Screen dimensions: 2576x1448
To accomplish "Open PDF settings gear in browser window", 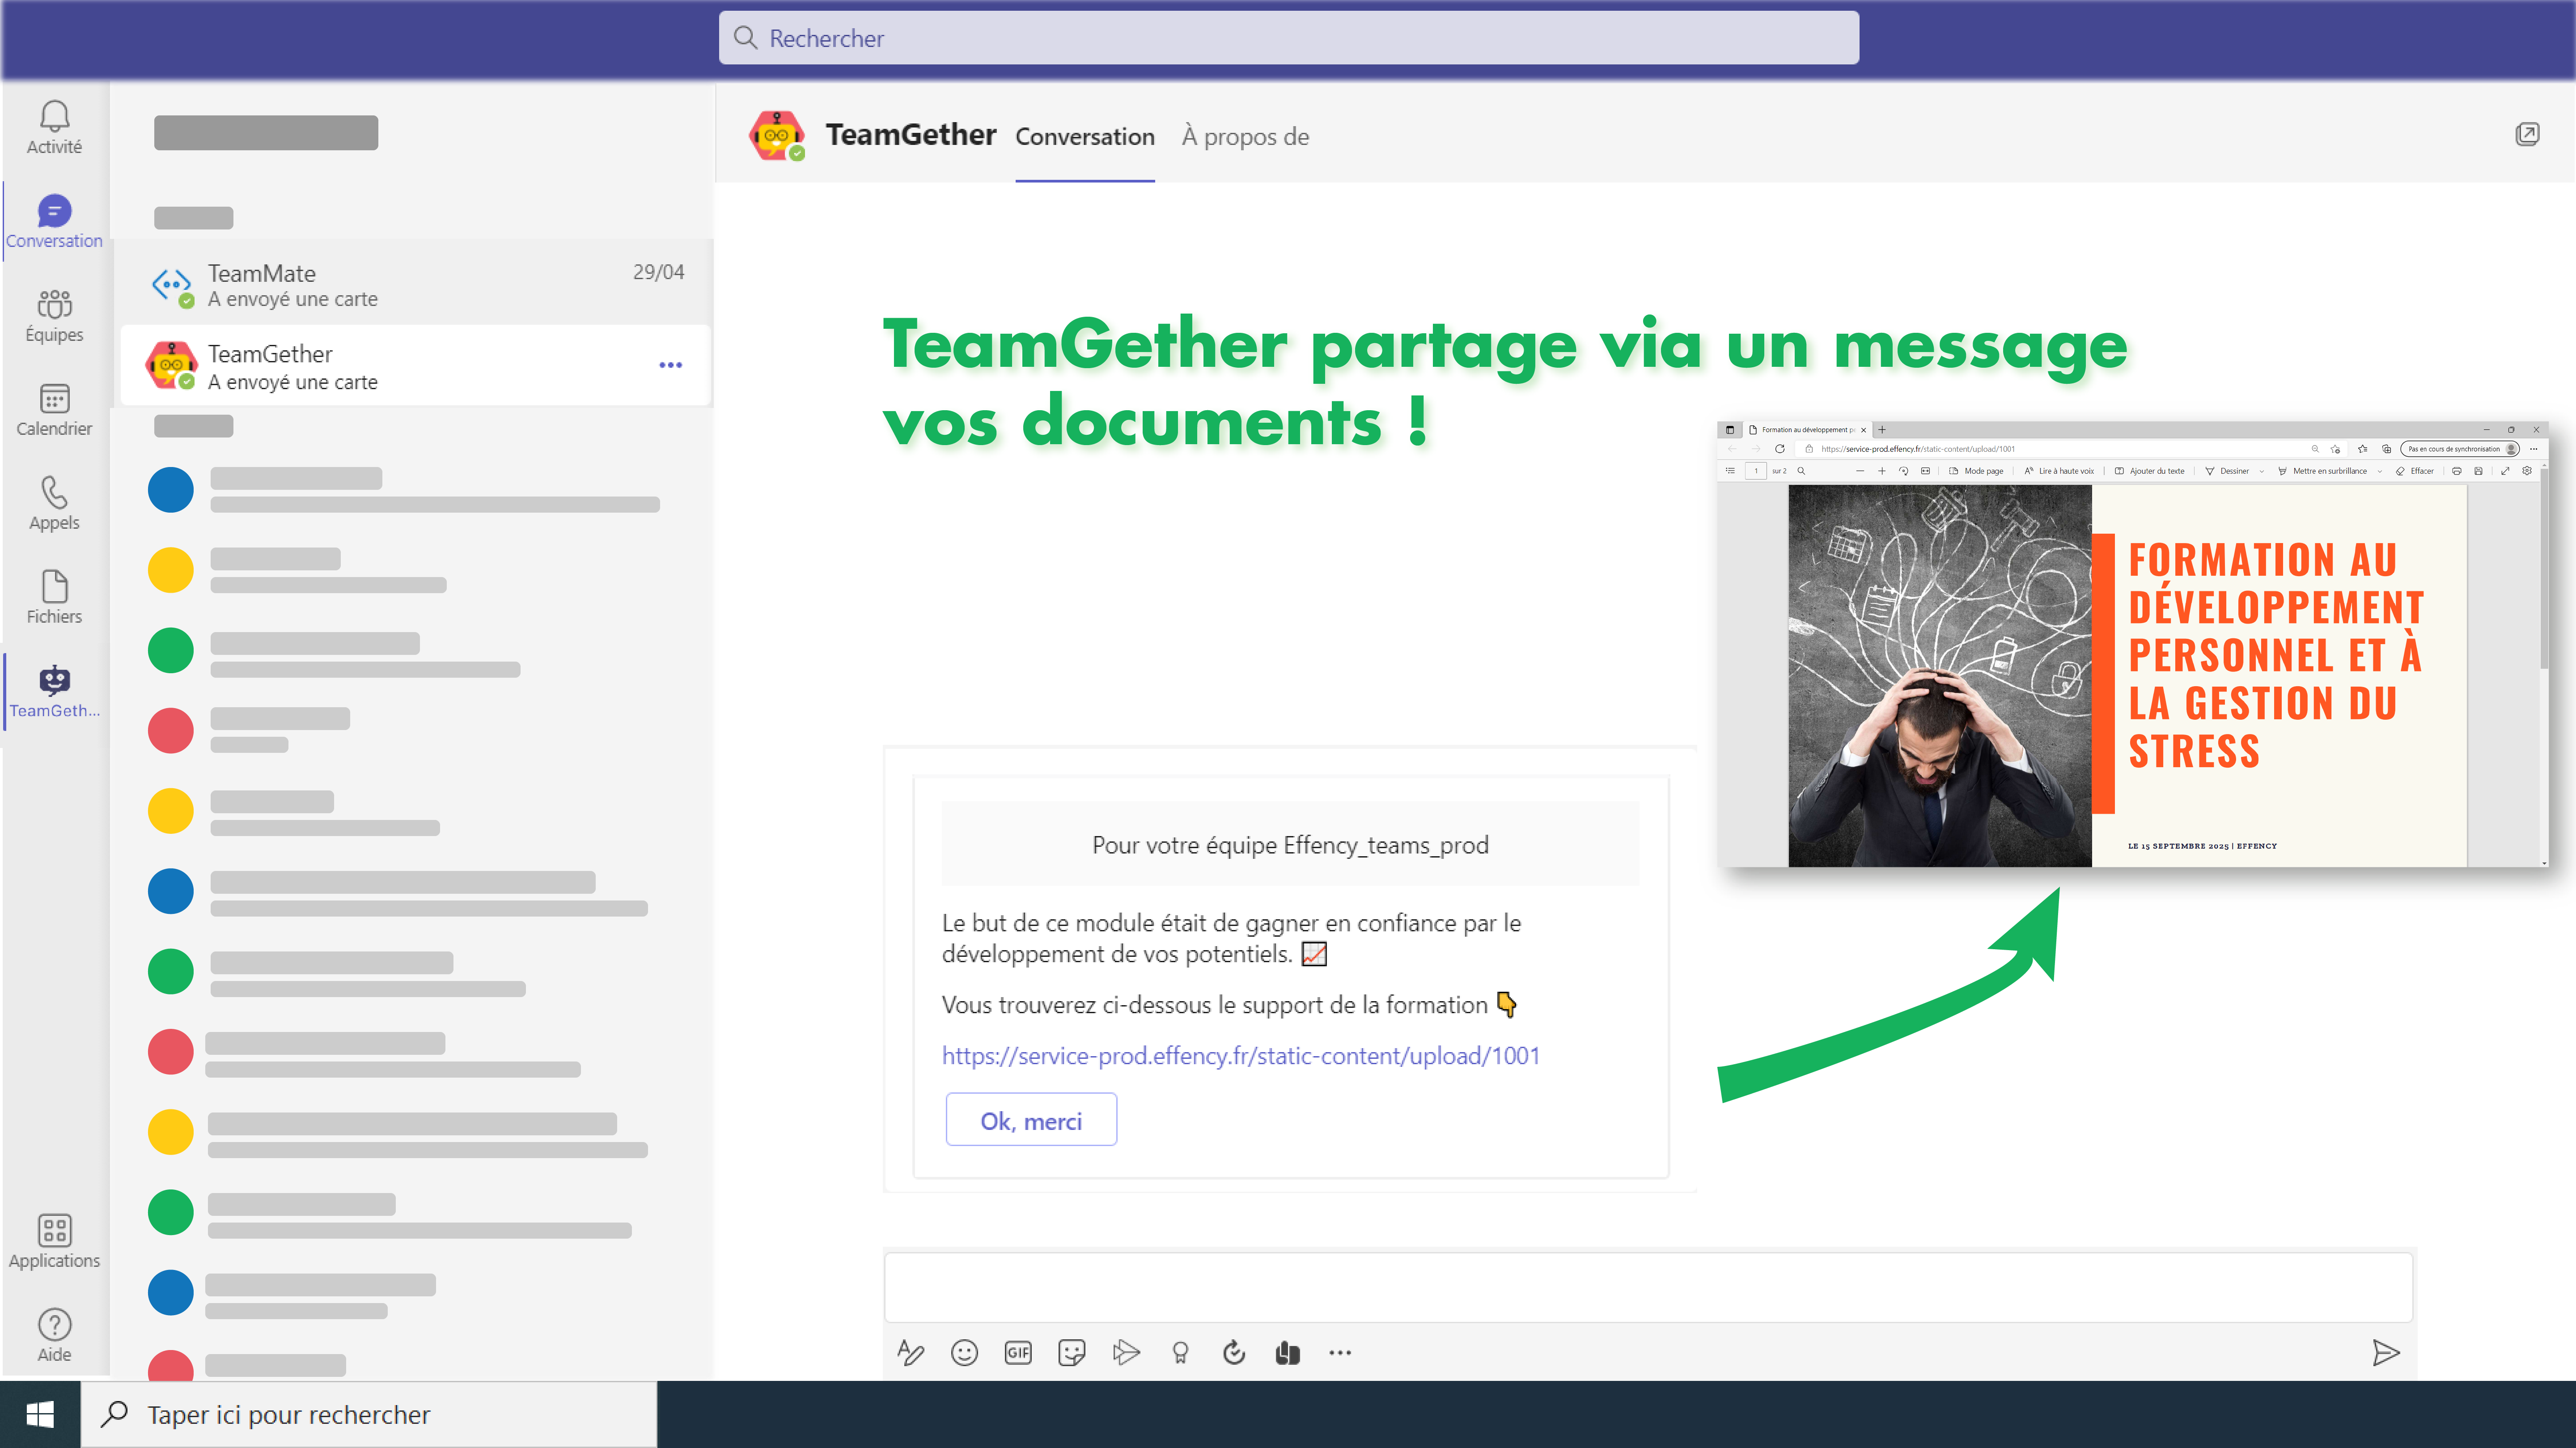I will 2527,471.
